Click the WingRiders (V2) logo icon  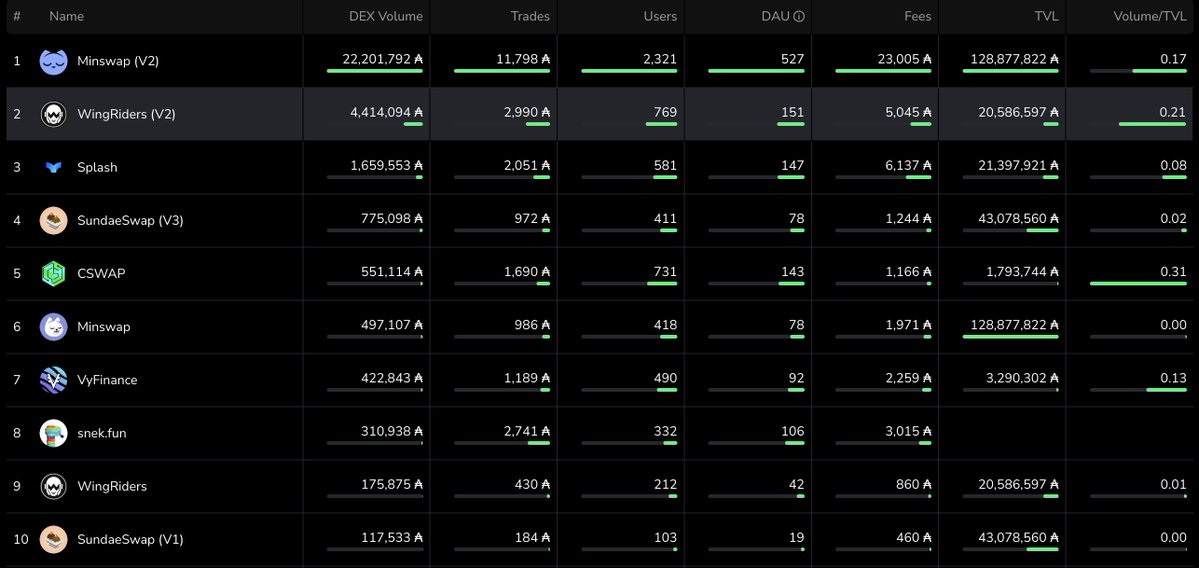pyautogui.click(x=54, y=114)
